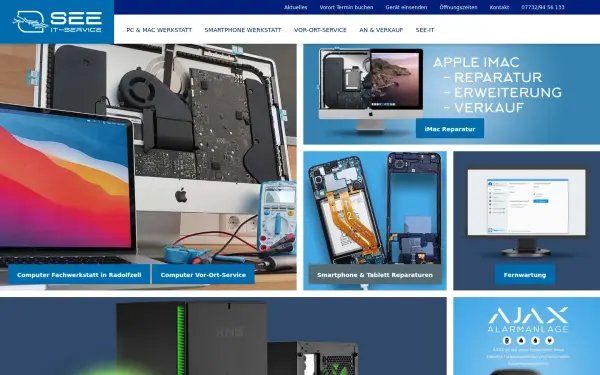The width and height of the screenshot is (600, 375).
Task: Open the AJAX Alarmanlage tile
Action: coord(527,336)
